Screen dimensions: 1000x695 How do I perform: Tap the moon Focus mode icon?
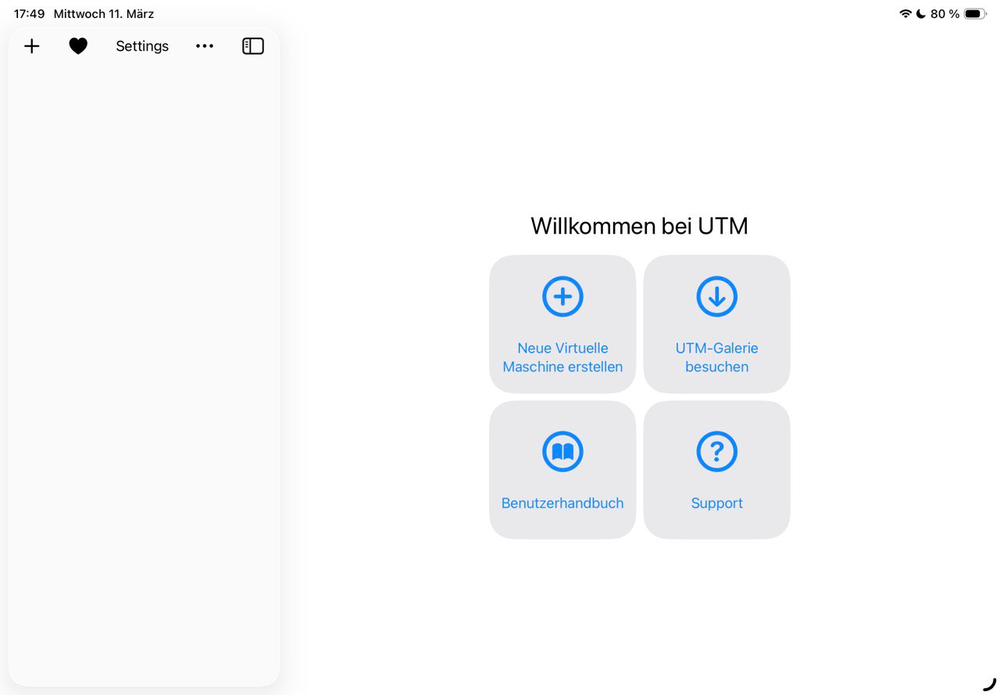(x=920, y=14)
